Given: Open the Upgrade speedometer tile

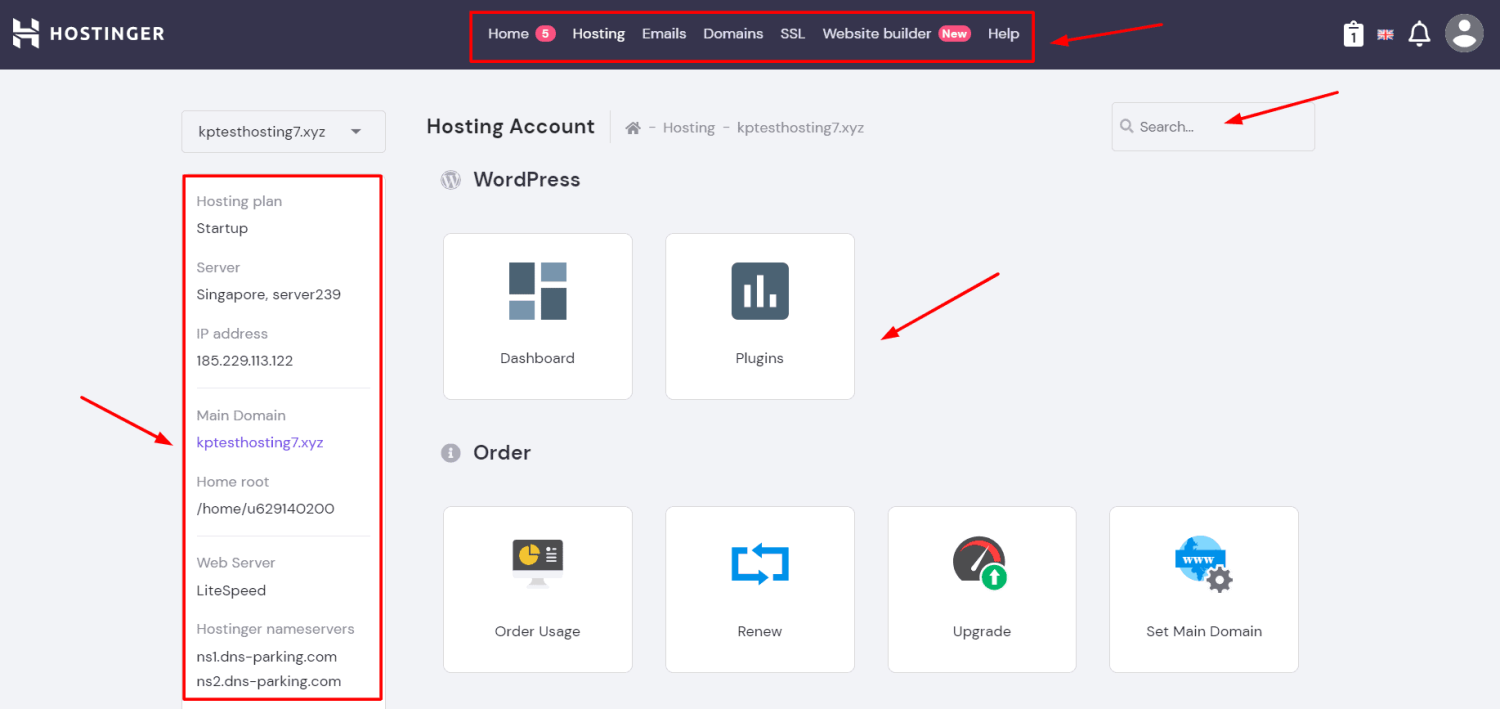Looking at the screenshot, I should tap(981, 589).
